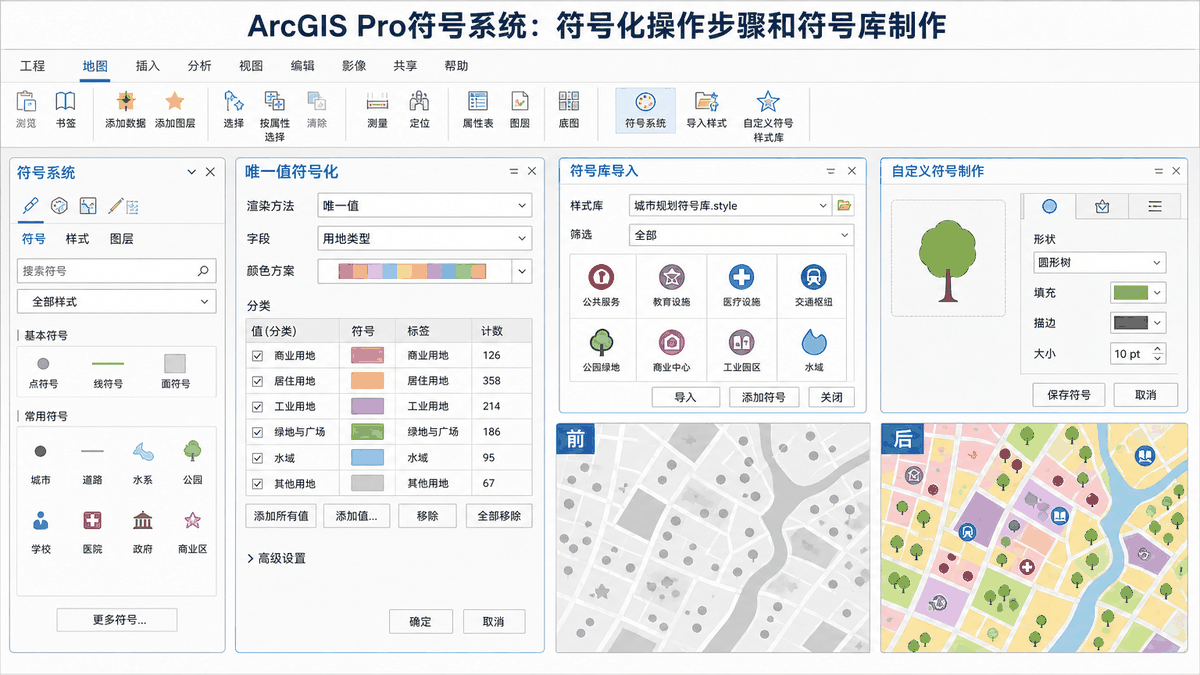Pick the 公园绿地 tree symbol

601,351
